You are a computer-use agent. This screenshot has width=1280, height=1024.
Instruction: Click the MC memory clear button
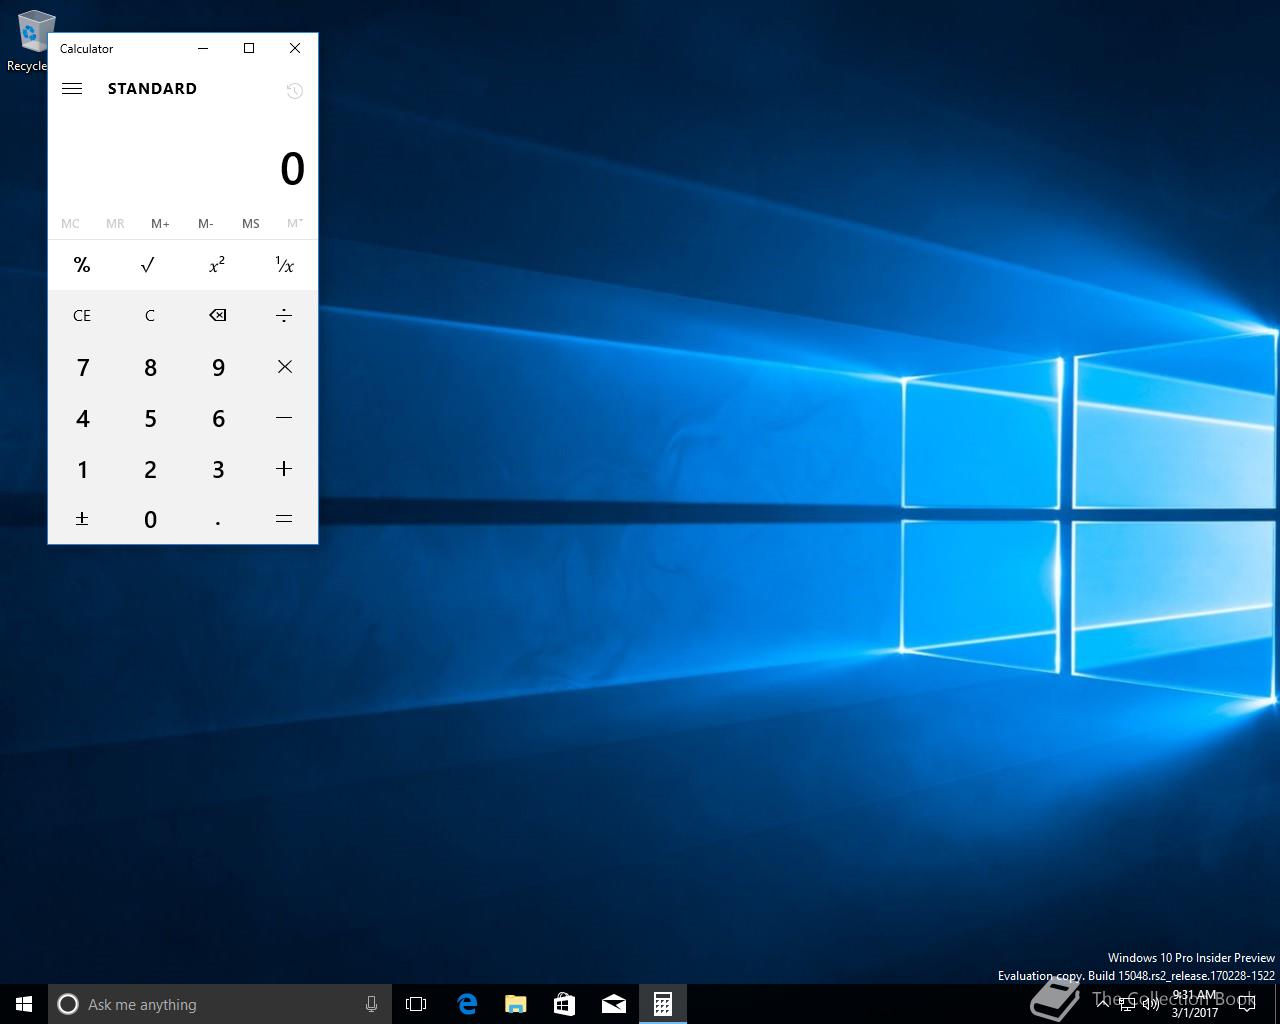(70, 223)
